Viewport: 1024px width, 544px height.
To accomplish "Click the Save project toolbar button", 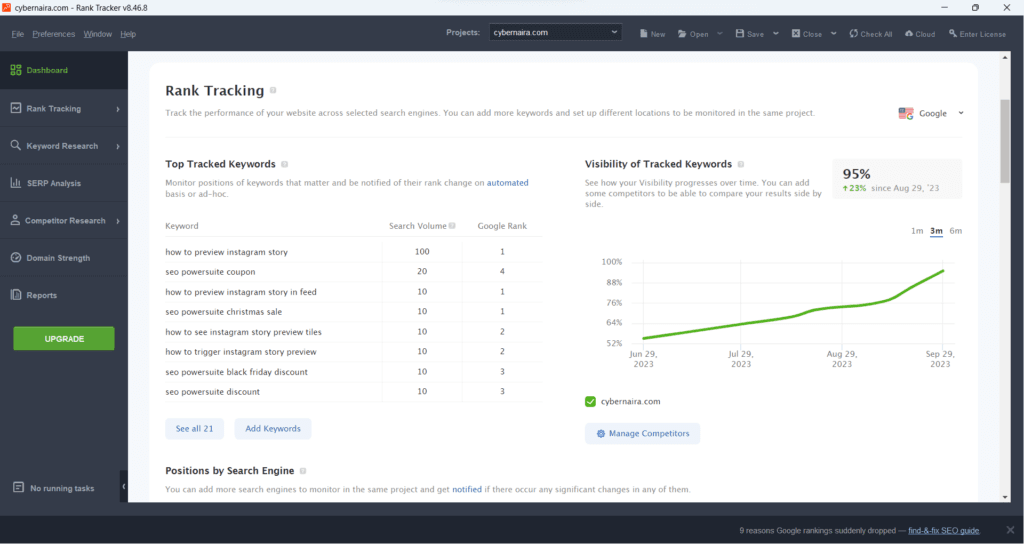I will point(750,34).
